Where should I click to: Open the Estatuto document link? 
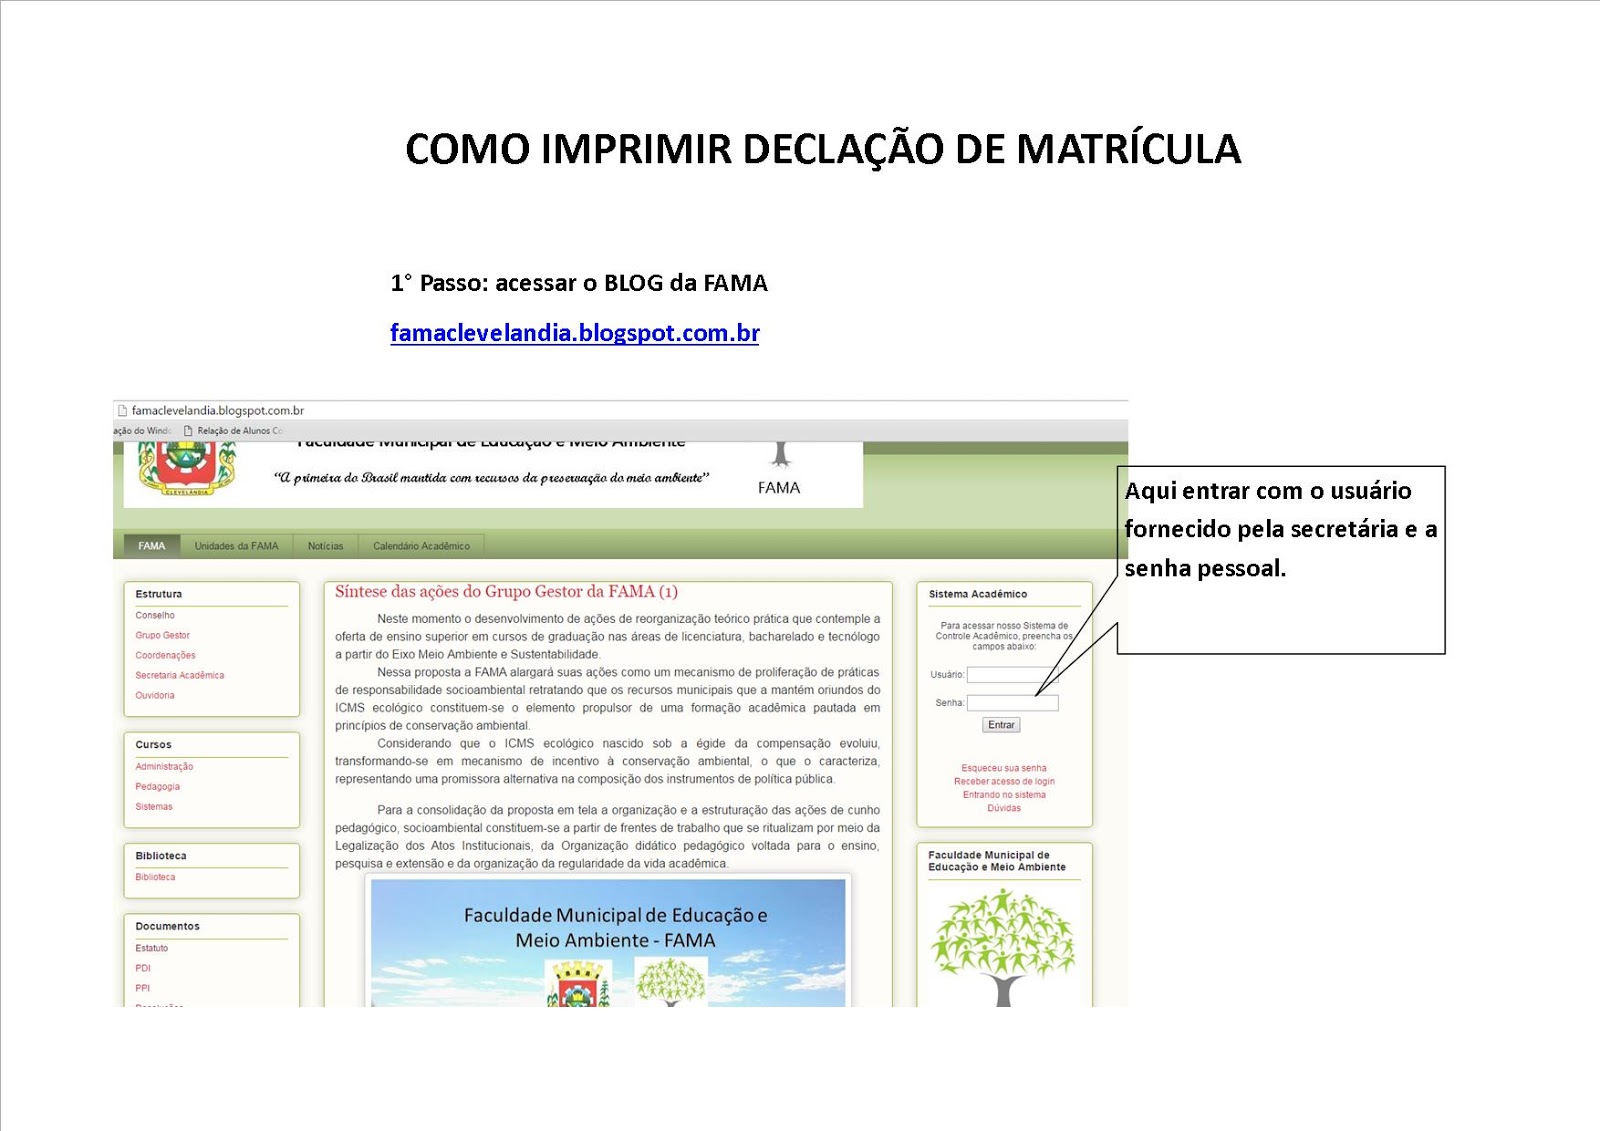pyautogui.click(x=152, y=948)
